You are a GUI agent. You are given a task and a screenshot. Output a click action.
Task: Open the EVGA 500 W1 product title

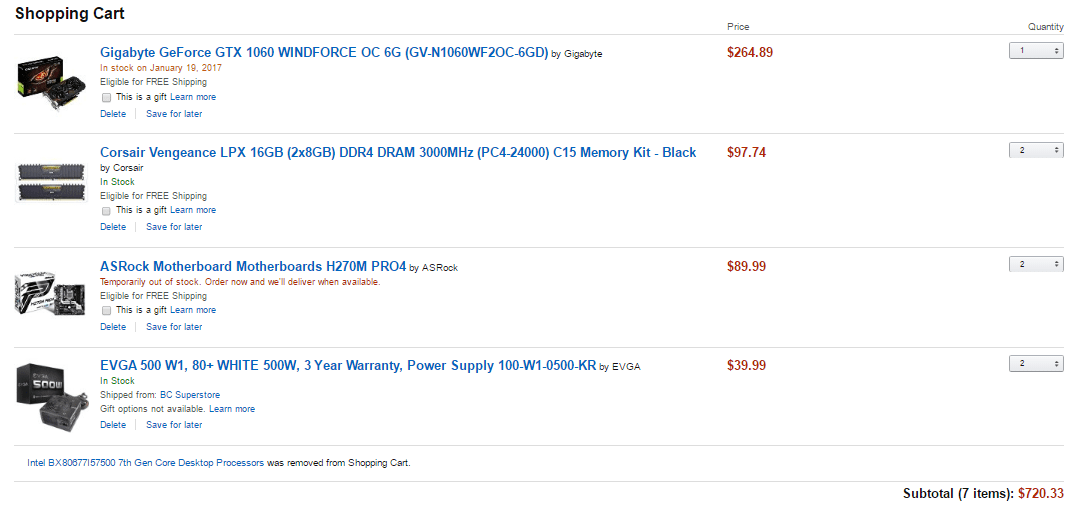[348, 366]
